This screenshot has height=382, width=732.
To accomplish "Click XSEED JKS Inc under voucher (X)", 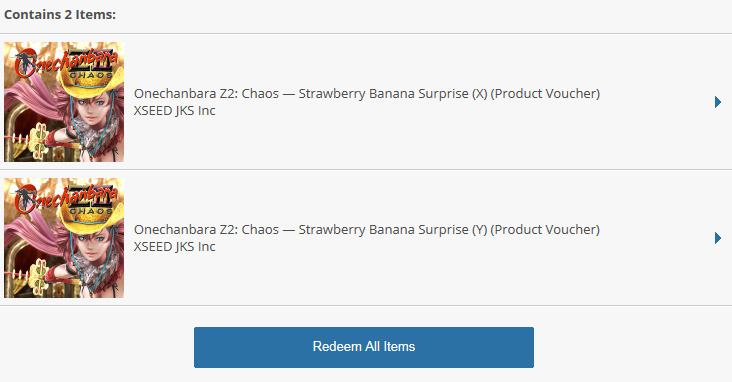I will click(x=175, y=111).
